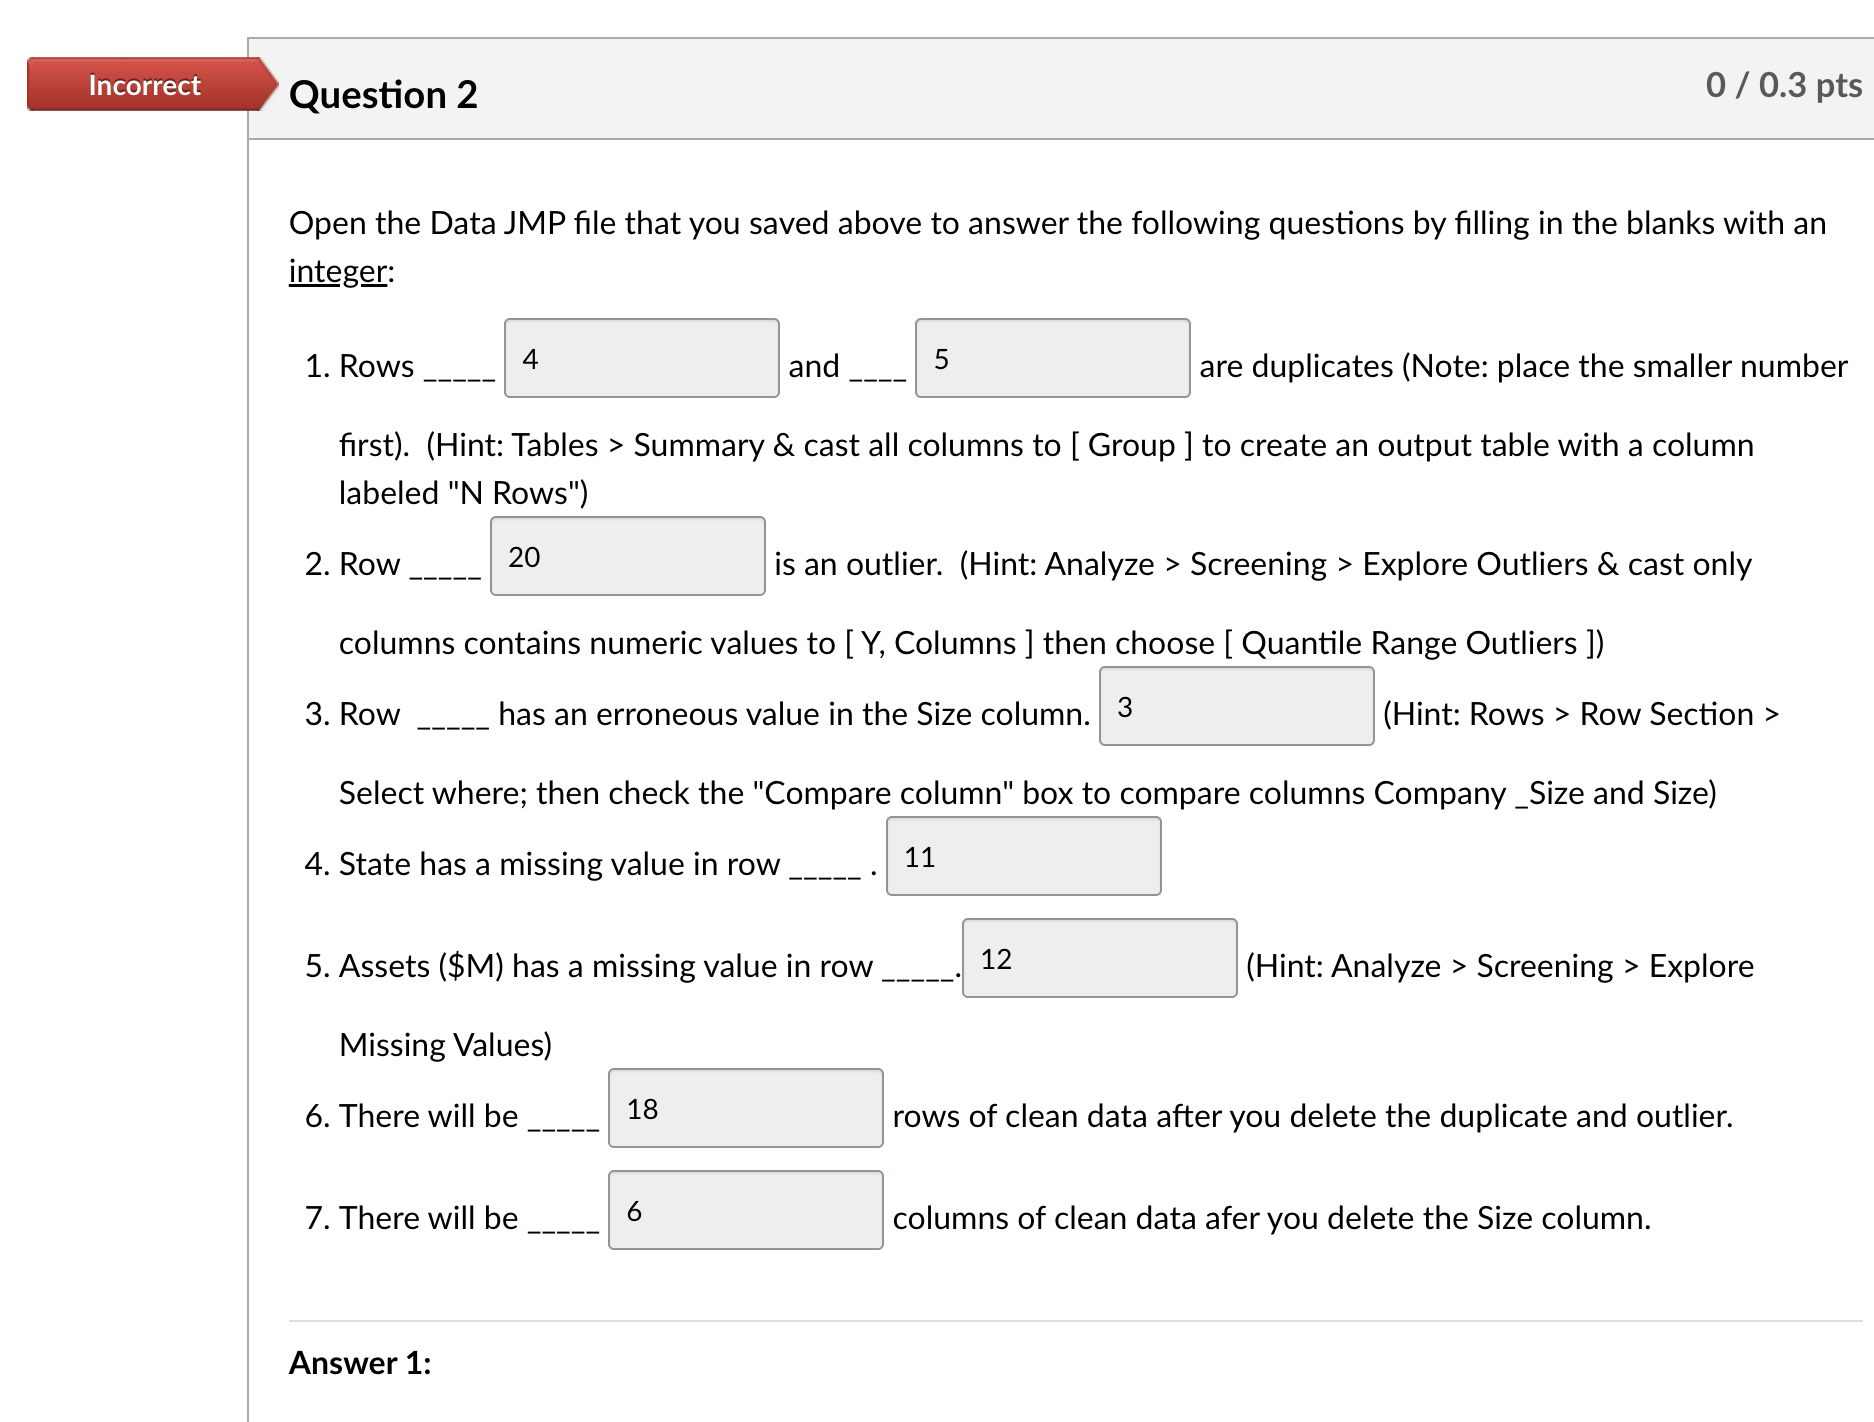Click the clean rows field containing 18
Screen dimensions: 1874x1422
tap(745, 1108)
